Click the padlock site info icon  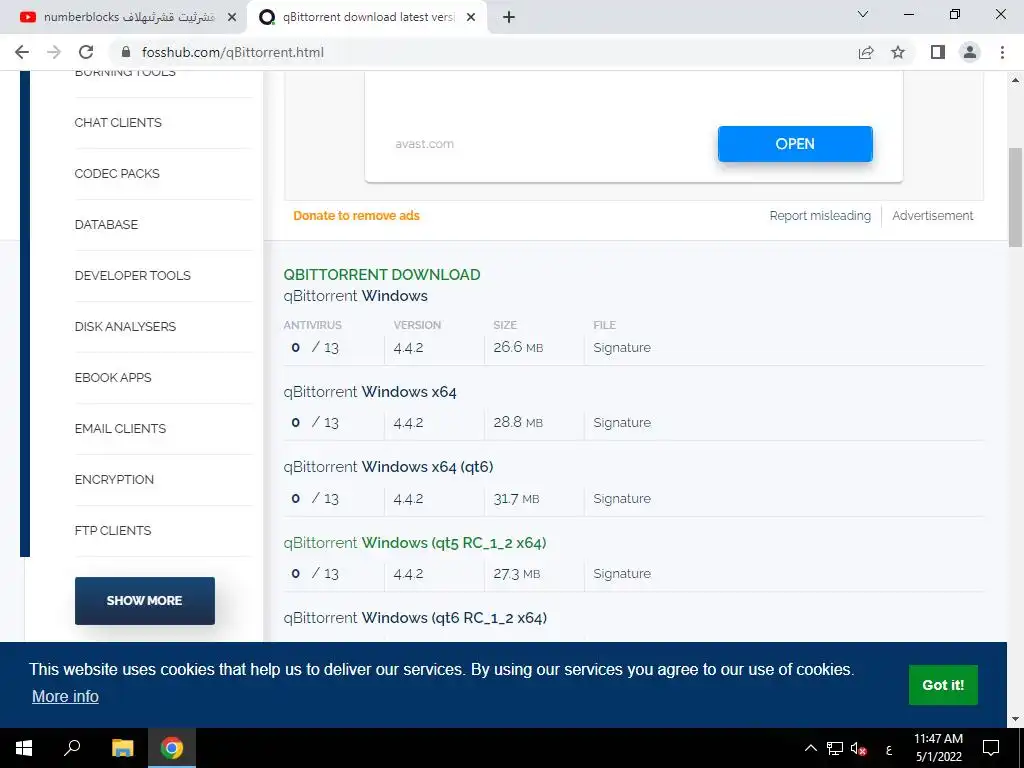(x=127, y=52)
